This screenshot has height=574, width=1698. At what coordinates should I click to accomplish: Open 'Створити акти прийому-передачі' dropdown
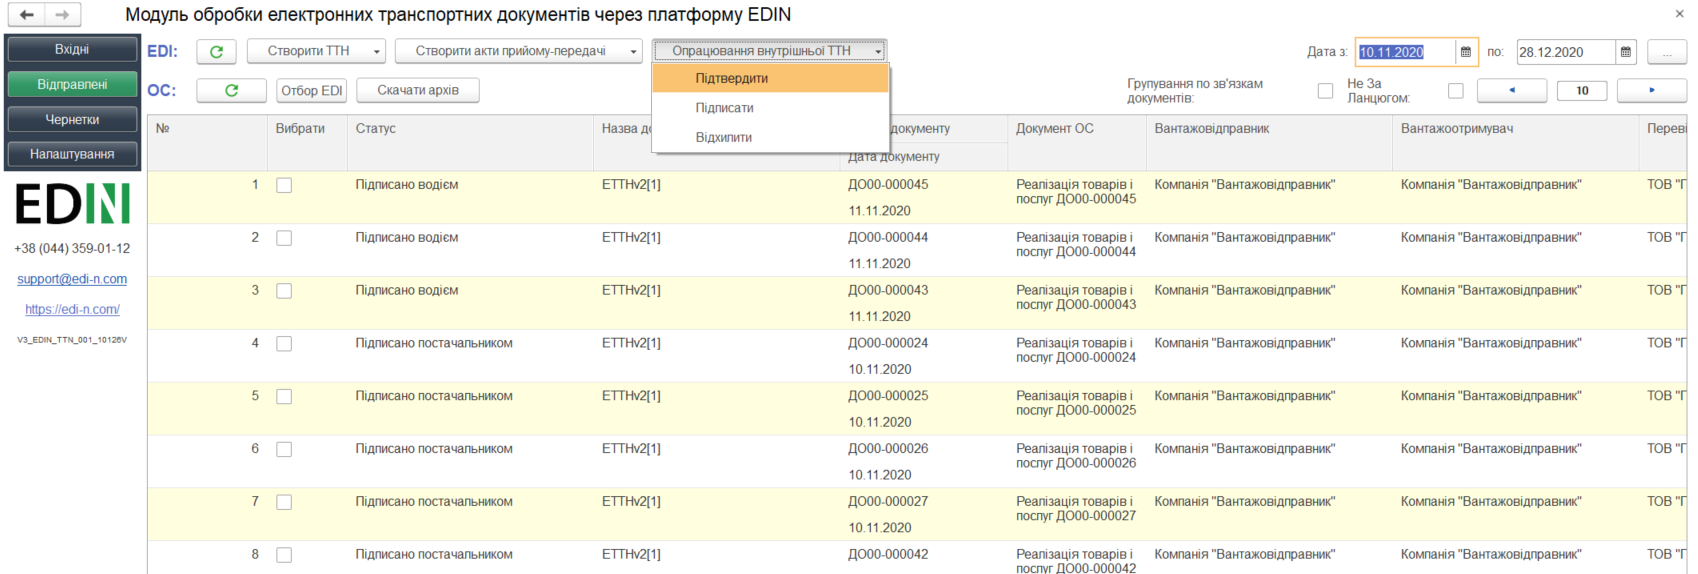(x=518, y=51)
